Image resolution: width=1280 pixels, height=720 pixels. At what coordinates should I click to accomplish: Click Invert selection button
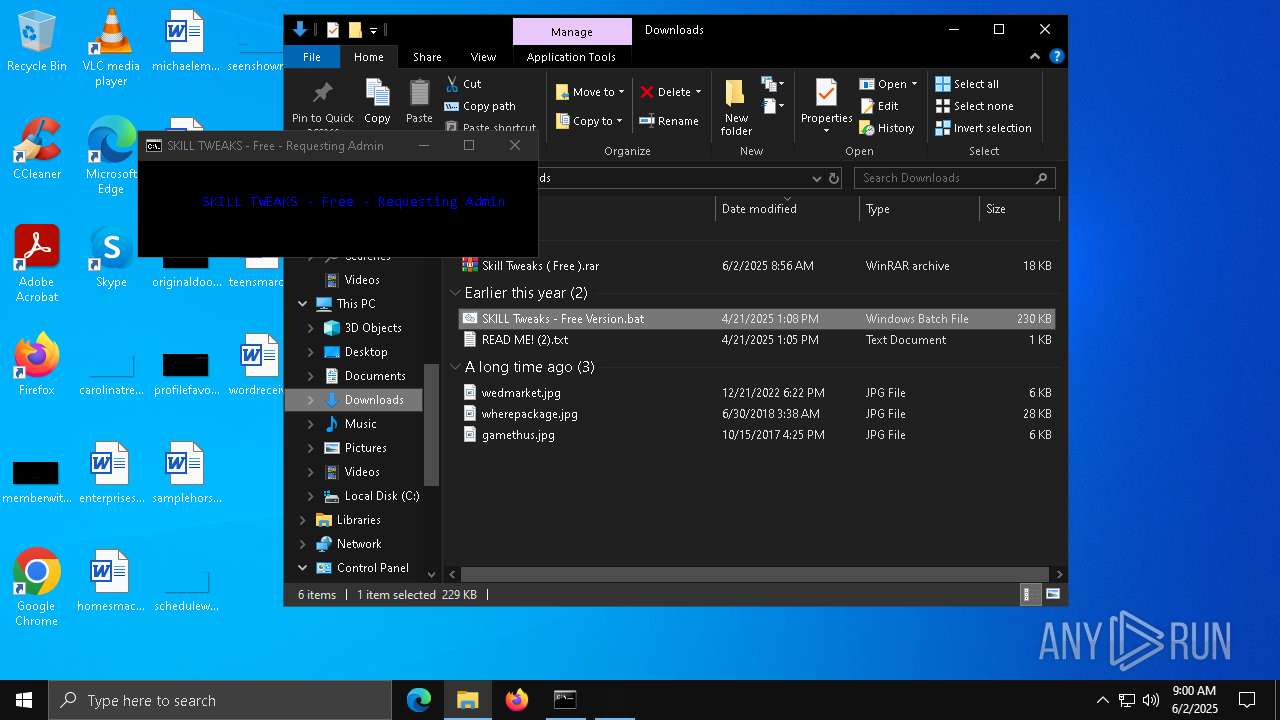[983, 128]
